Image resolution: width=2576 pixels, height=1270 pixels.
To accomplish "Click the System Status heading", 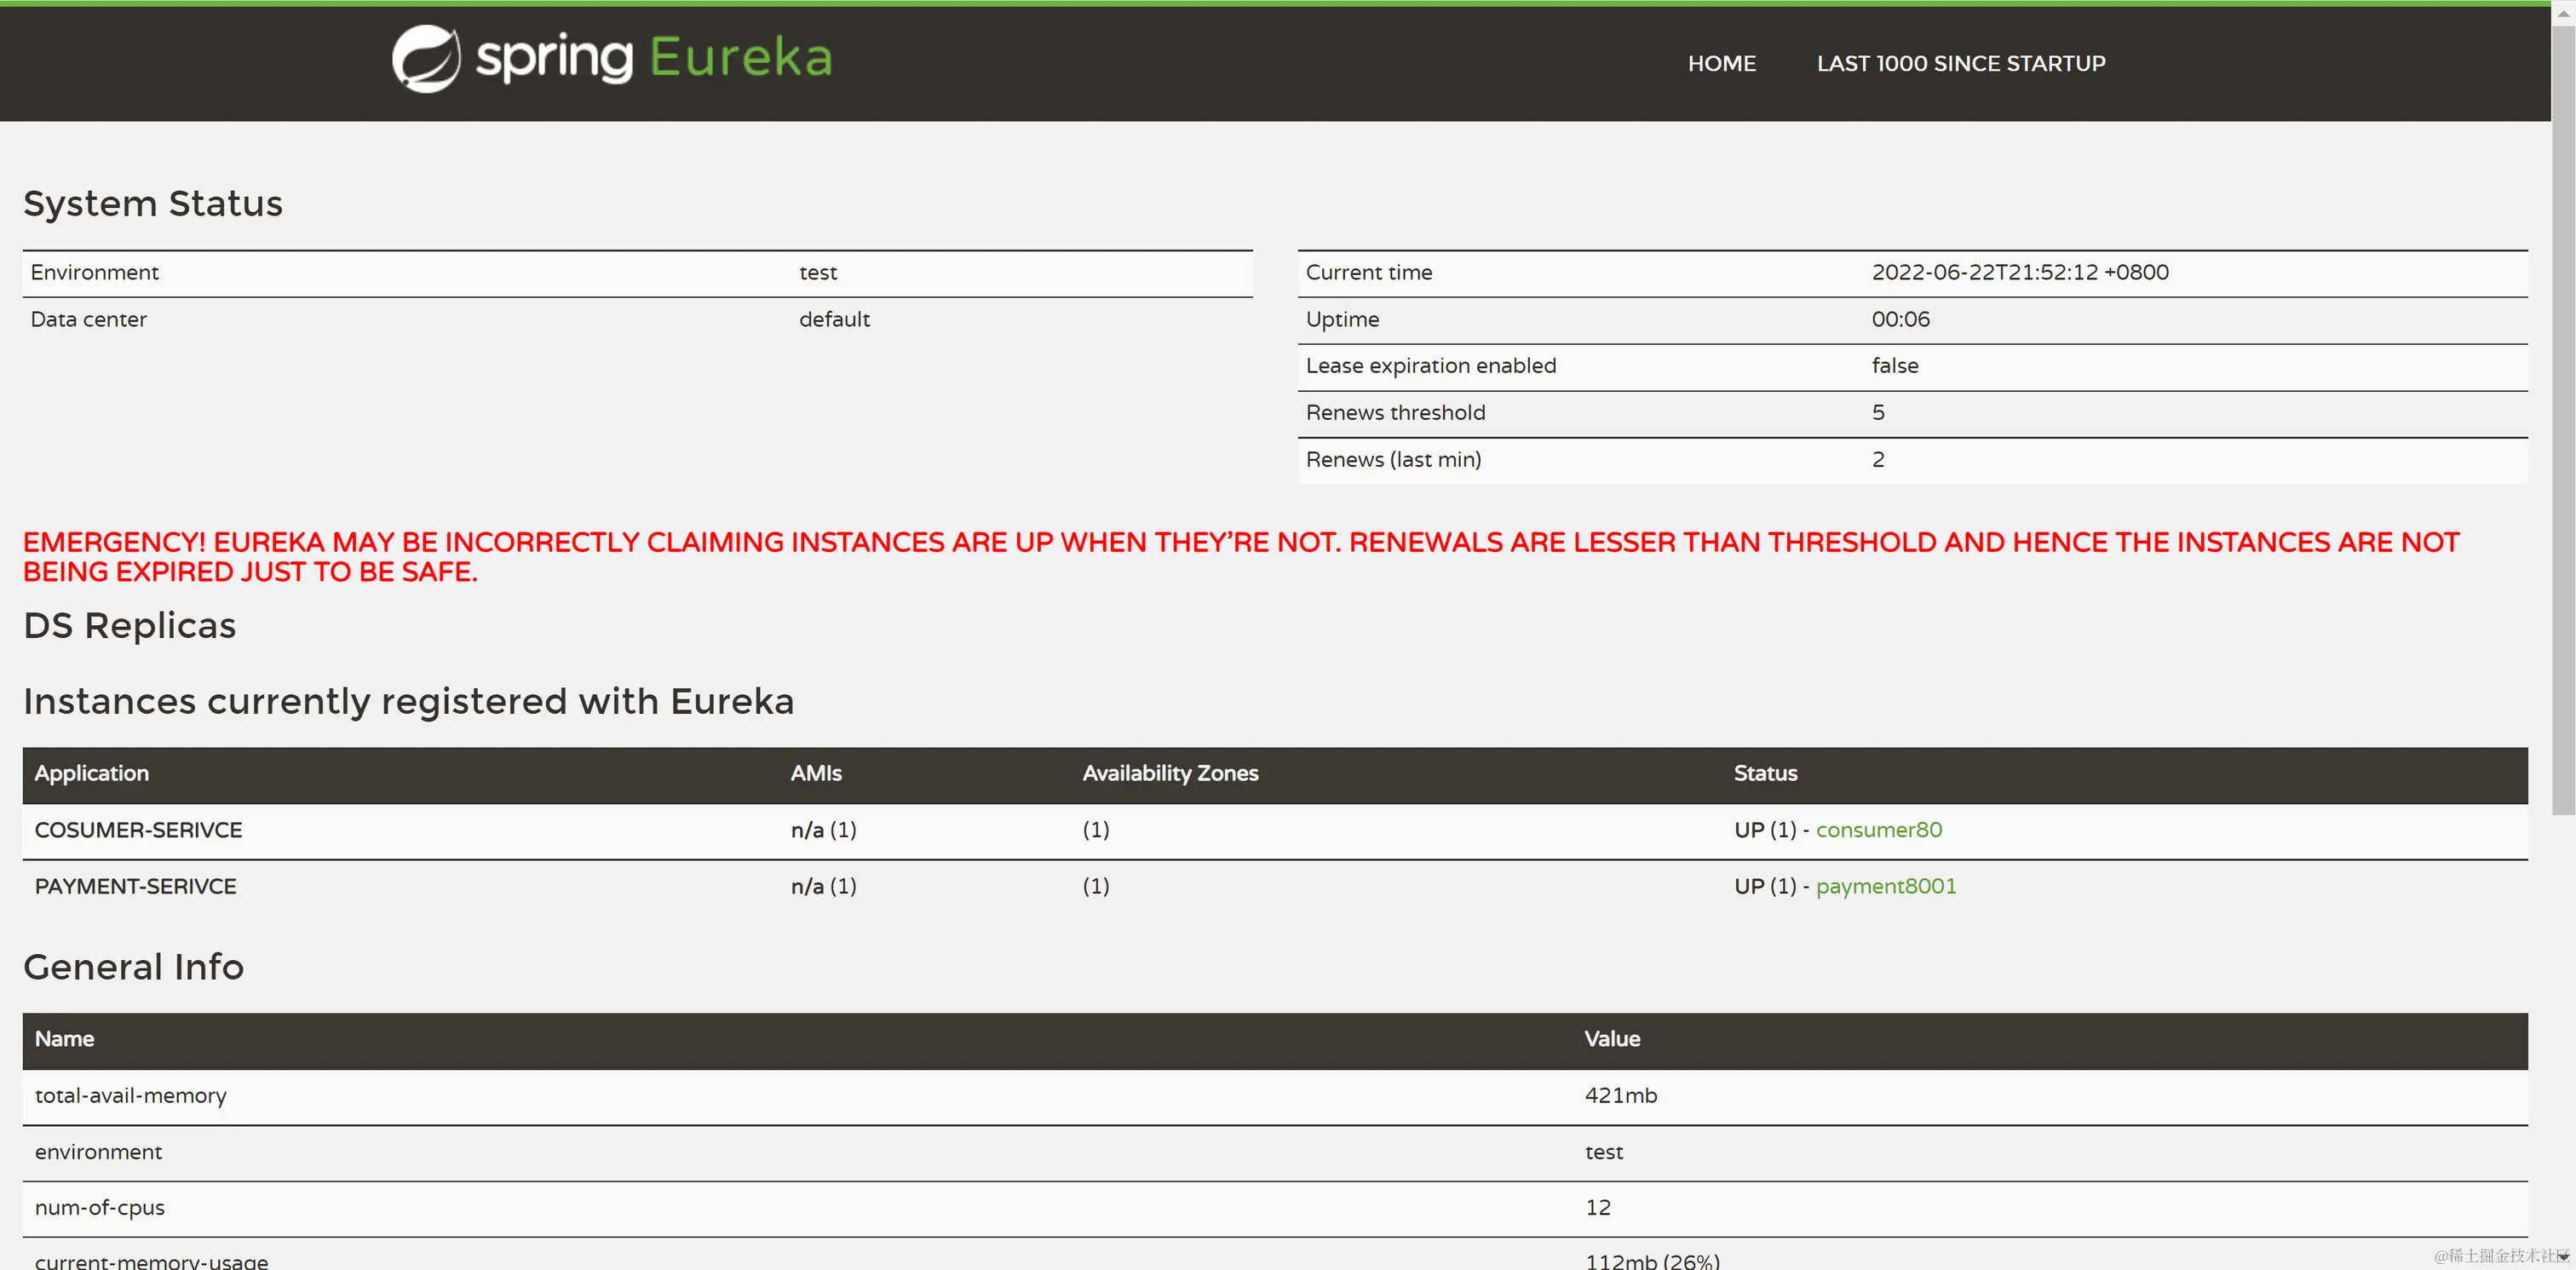I will point(153,203).
